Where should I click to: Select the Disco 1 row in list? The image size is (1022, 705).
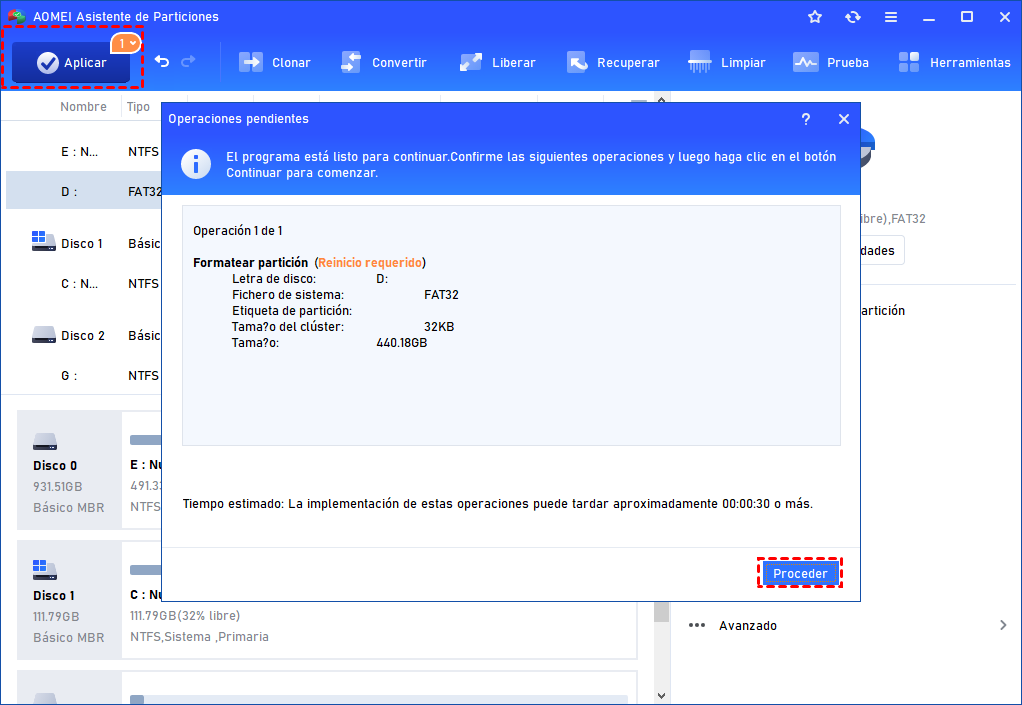82,243
